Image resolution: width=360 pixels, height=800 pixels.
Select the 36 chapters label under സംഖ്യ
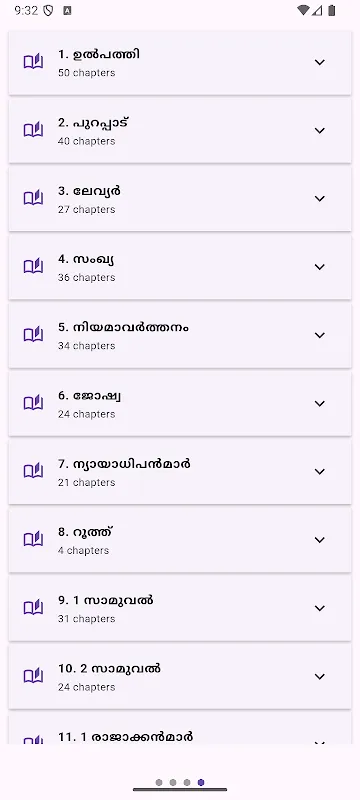click(87, 278)
